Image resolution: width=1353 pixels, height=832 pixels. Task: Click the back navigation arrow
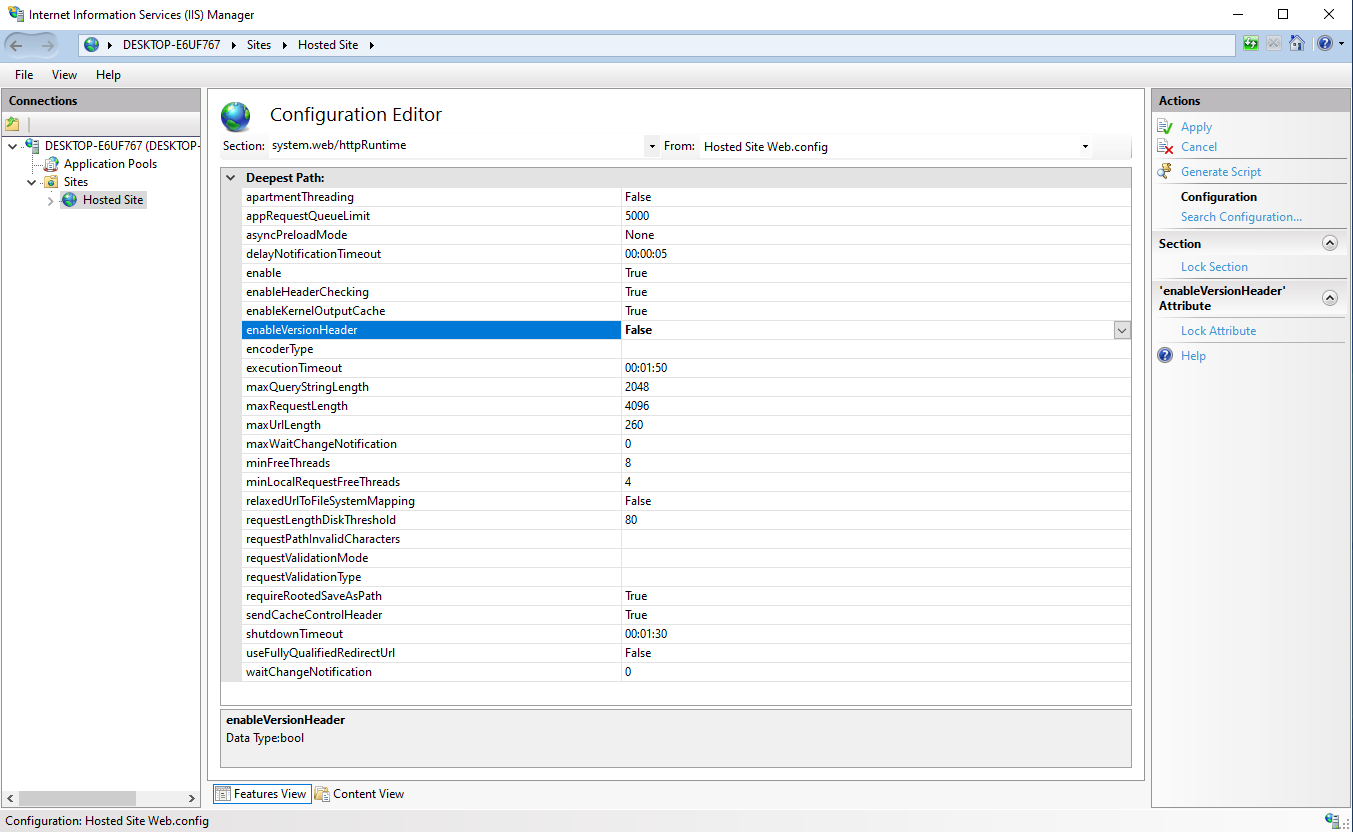click(x=16, y=44)
